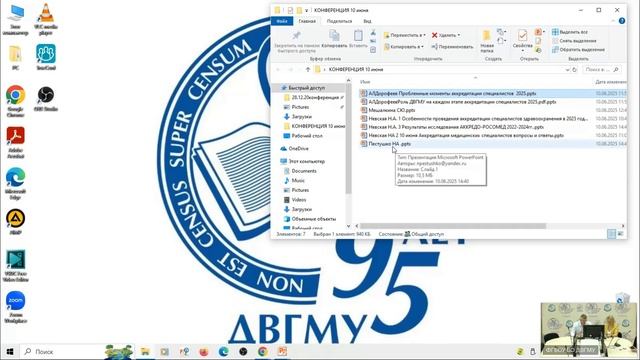Image resolution: width=640 pixels, height=360 pixels.
Task: Open Videos in the navigation pane
Action: pyautogui.click(x=299, y=200)
